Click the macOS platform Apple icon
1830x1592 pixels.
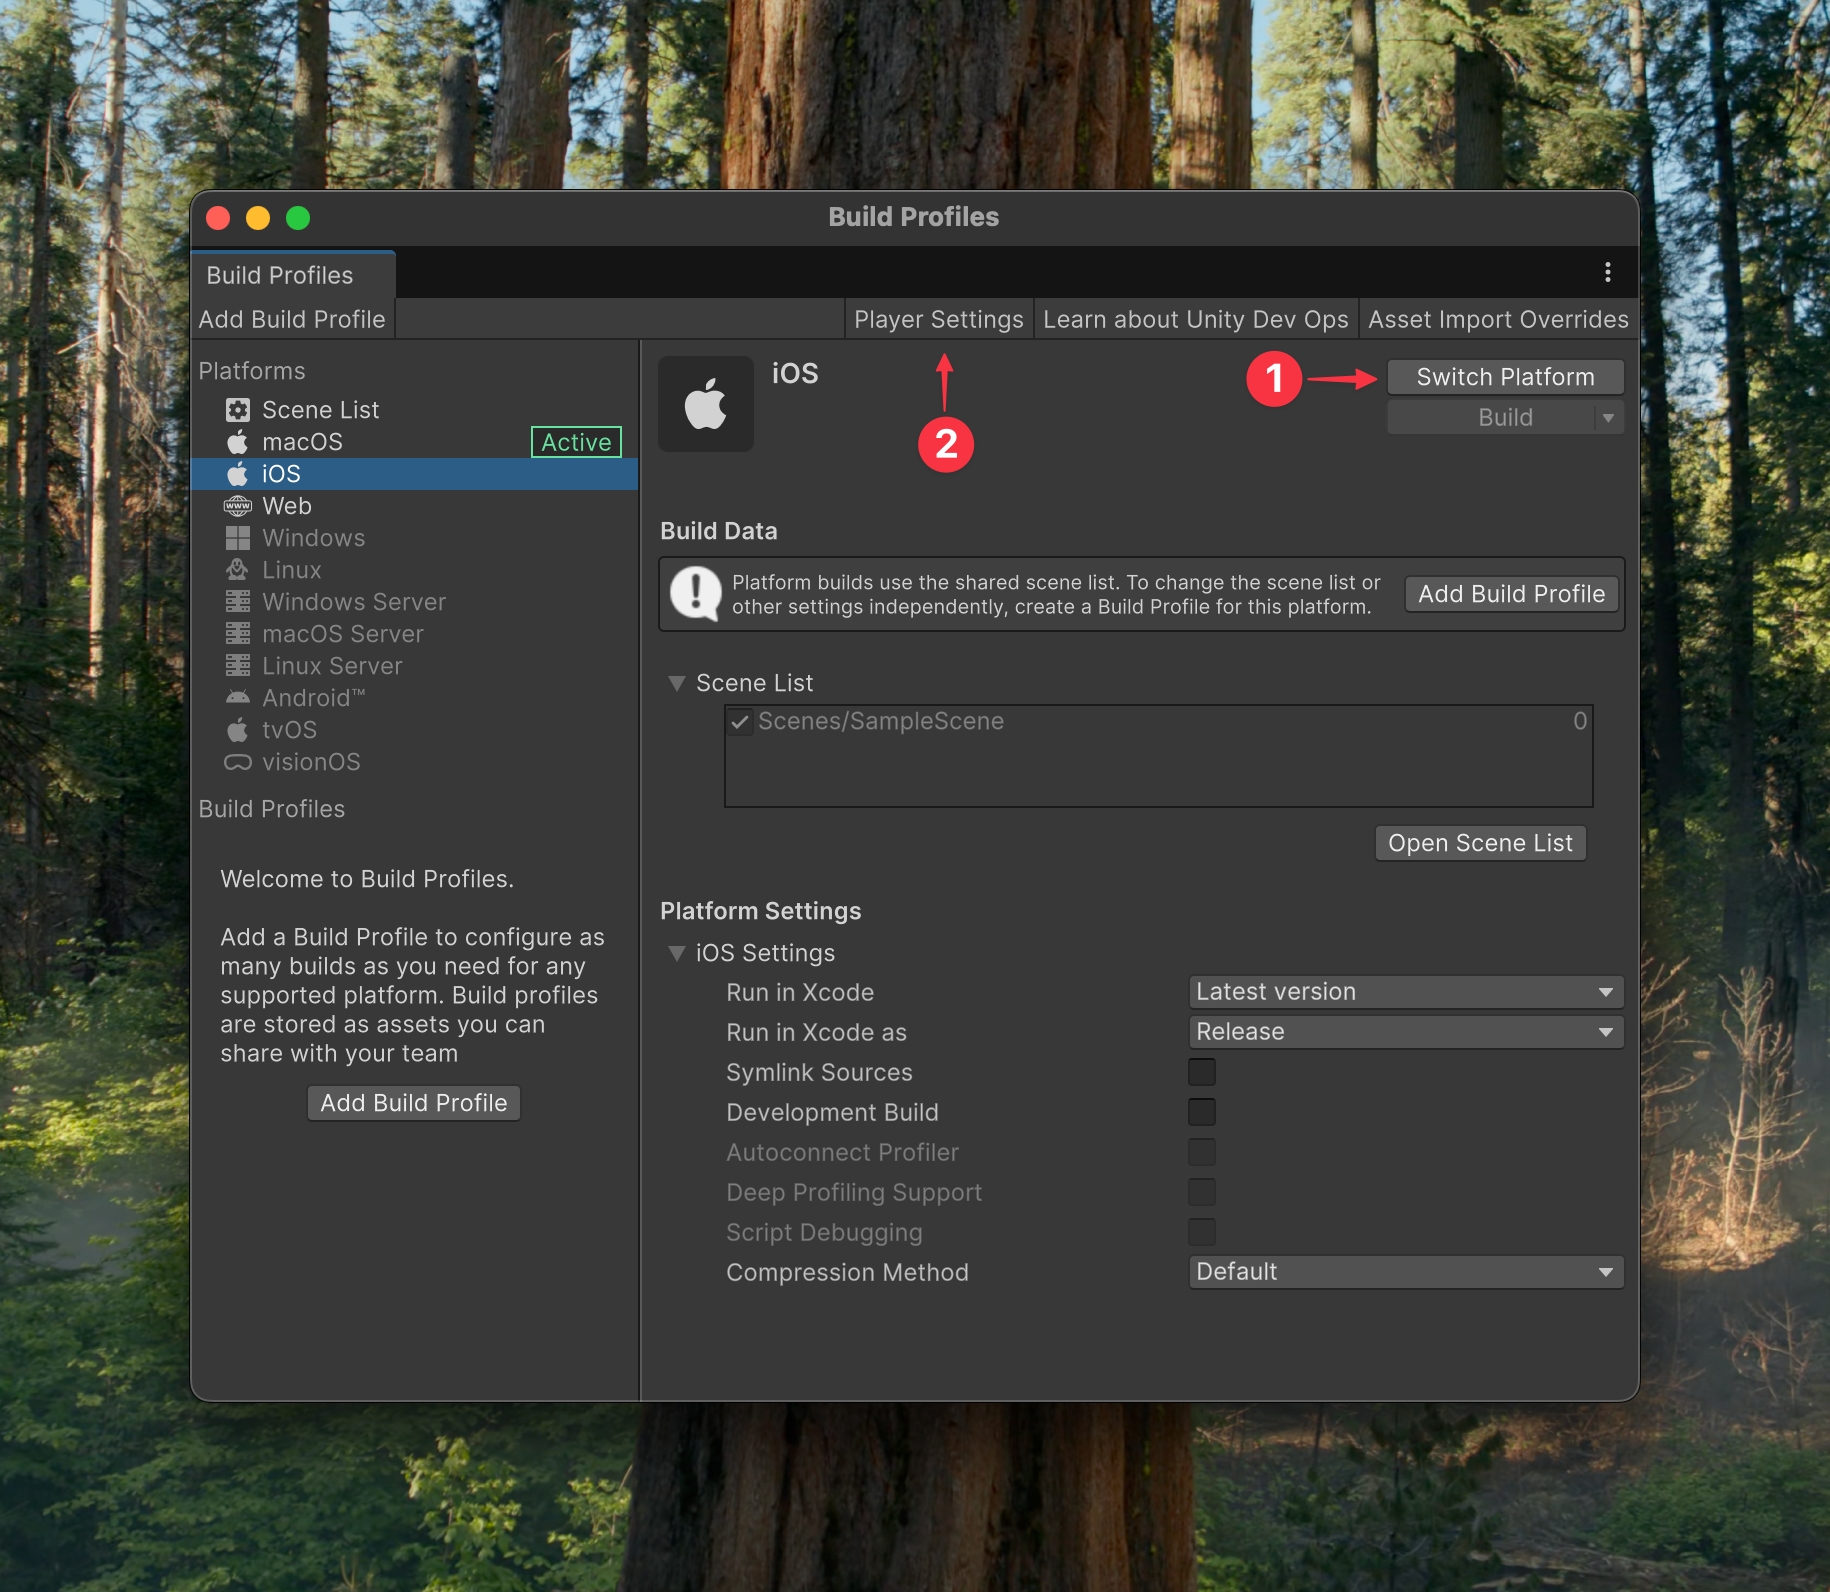238,442
